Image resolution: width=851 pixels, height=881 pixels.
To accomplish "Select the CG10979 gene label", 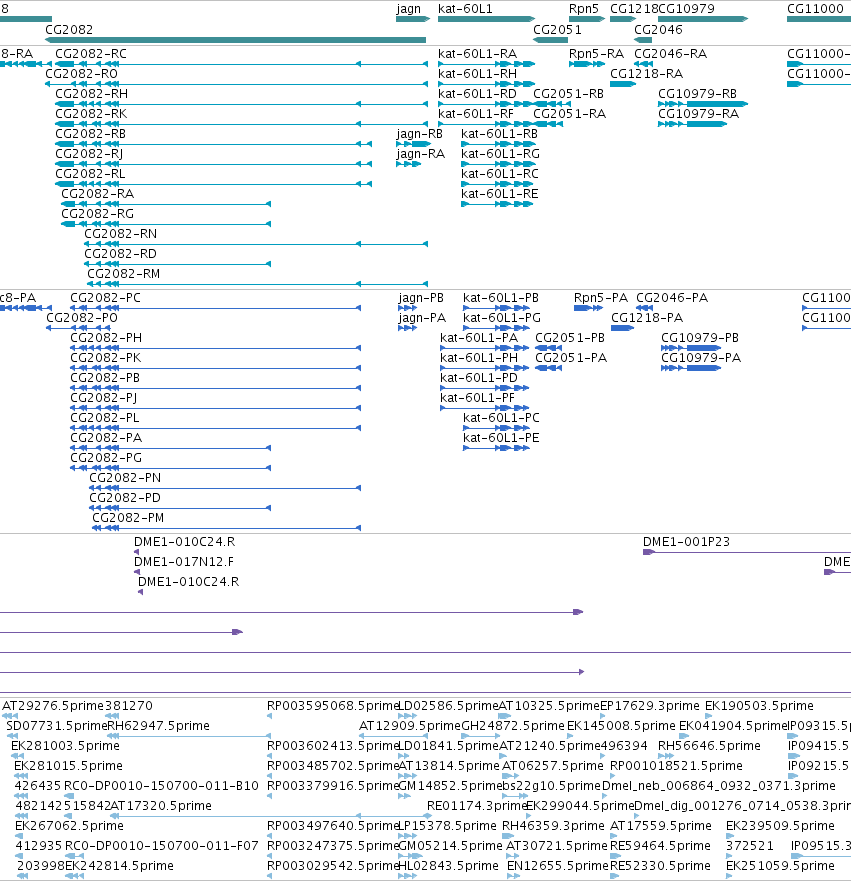I will coord(686,8).
